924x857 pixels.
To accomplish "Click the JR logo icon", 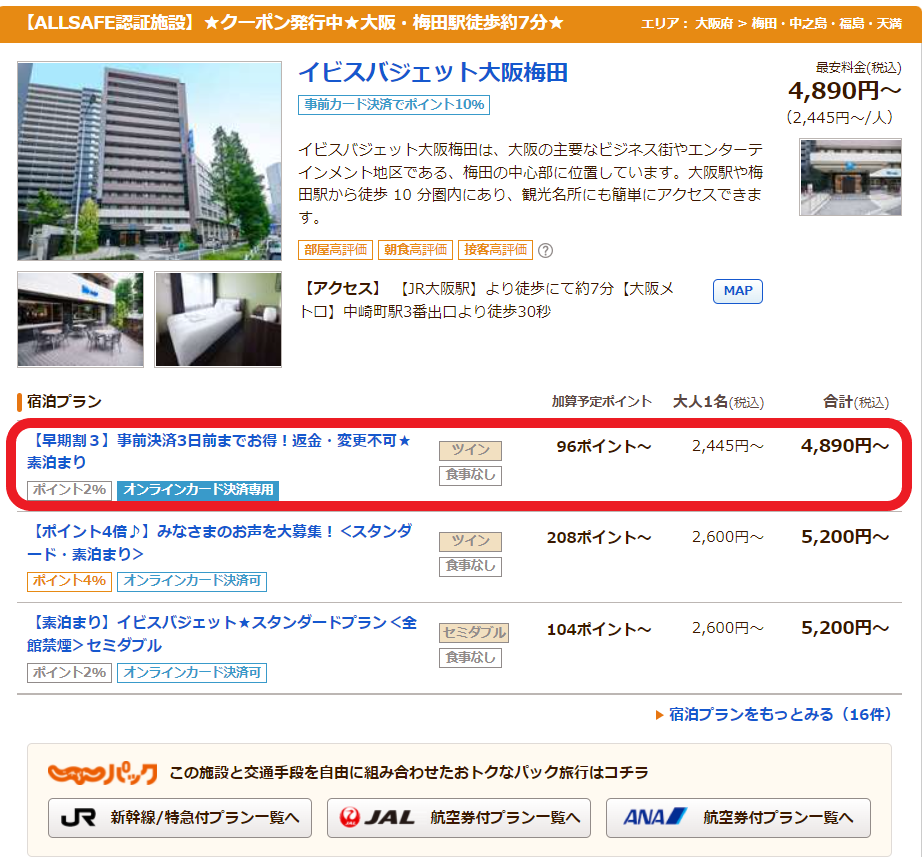I will pyautogui.click(x=78, y=818).
